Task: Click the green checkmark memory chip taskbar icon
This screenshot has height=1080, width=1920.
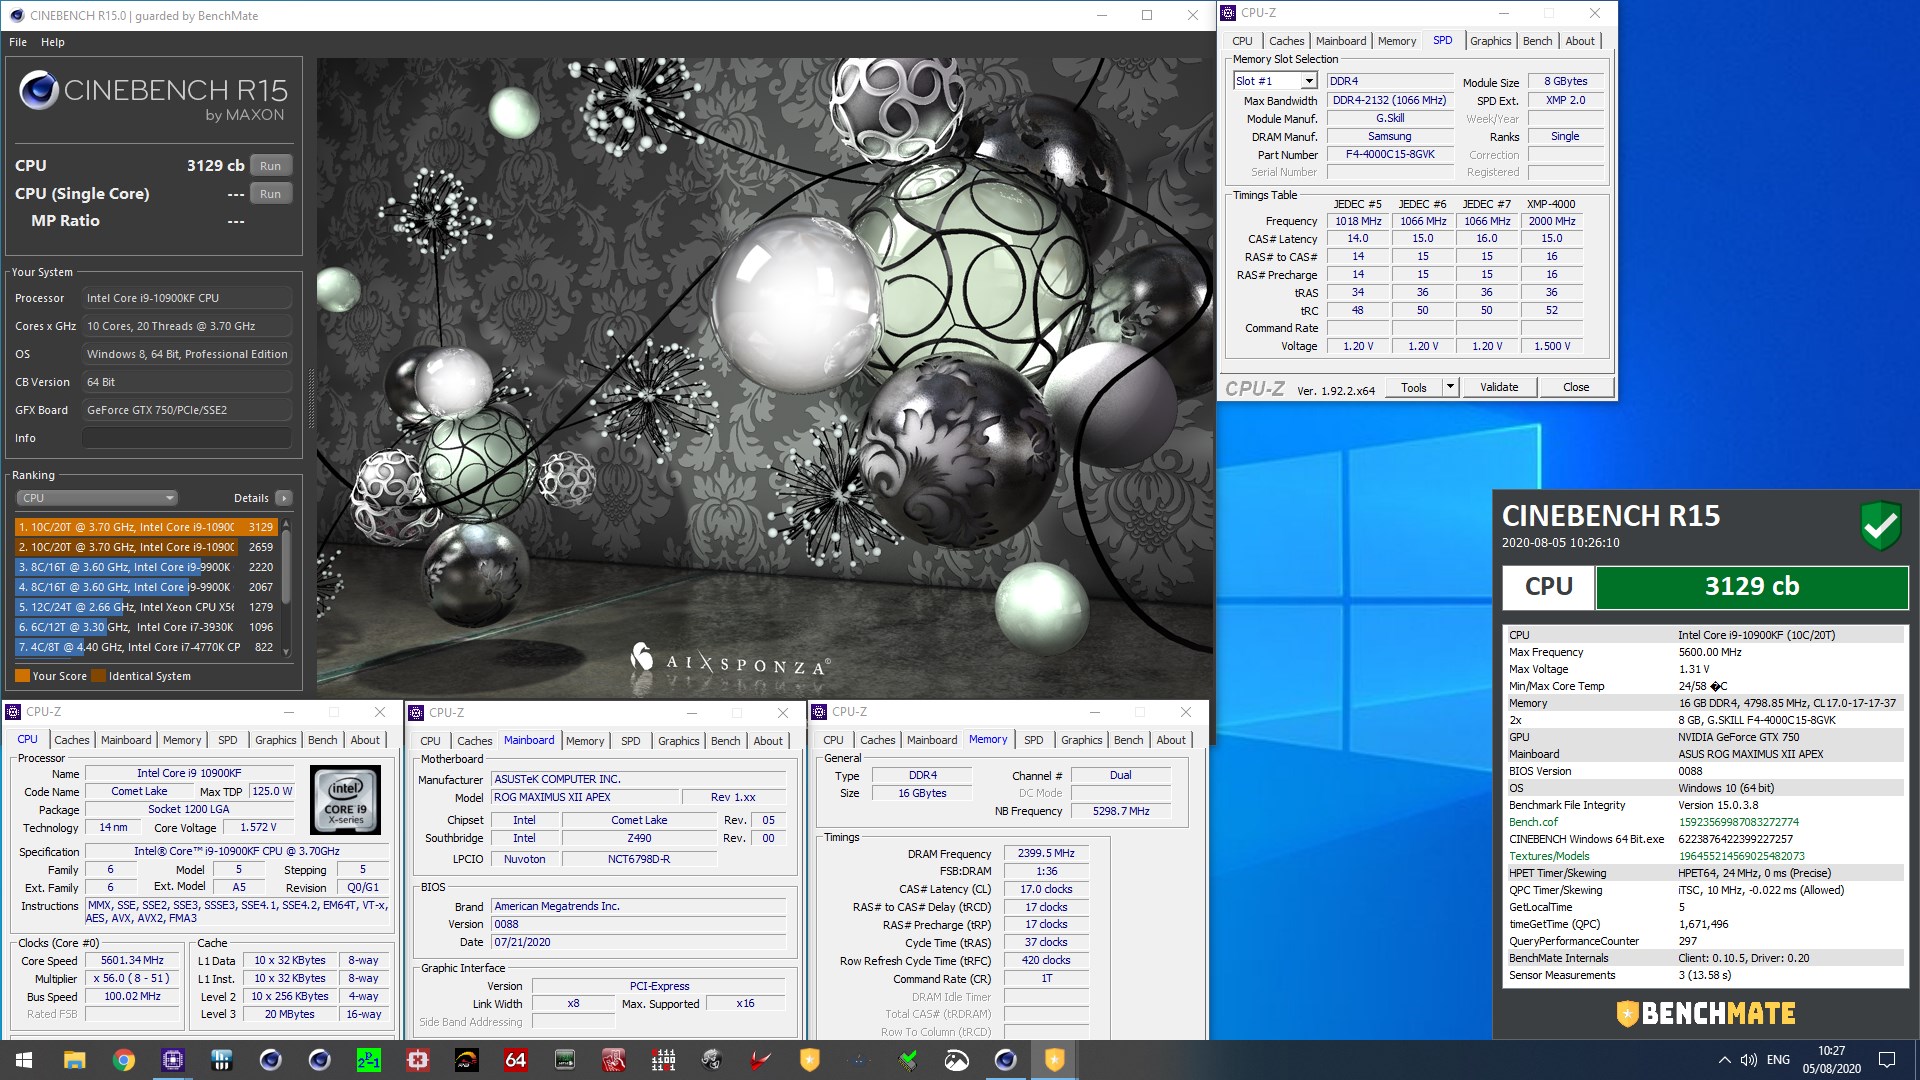Action: 907,1060
